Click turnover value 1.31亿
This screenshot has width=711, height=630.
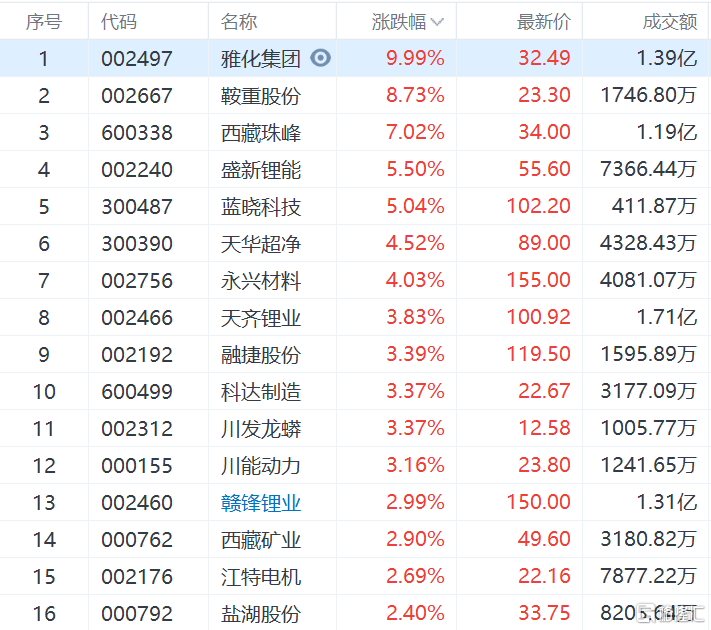point(667,502)
